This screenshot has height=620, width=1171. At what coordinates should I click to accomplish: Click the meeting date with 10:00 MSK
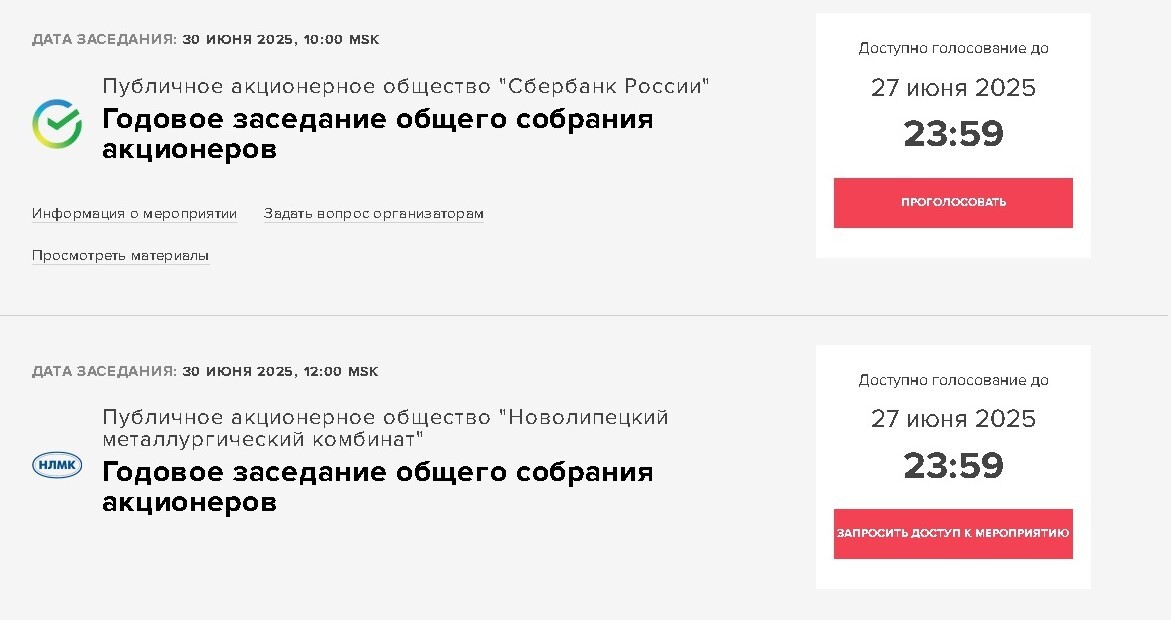pos(205,40)
